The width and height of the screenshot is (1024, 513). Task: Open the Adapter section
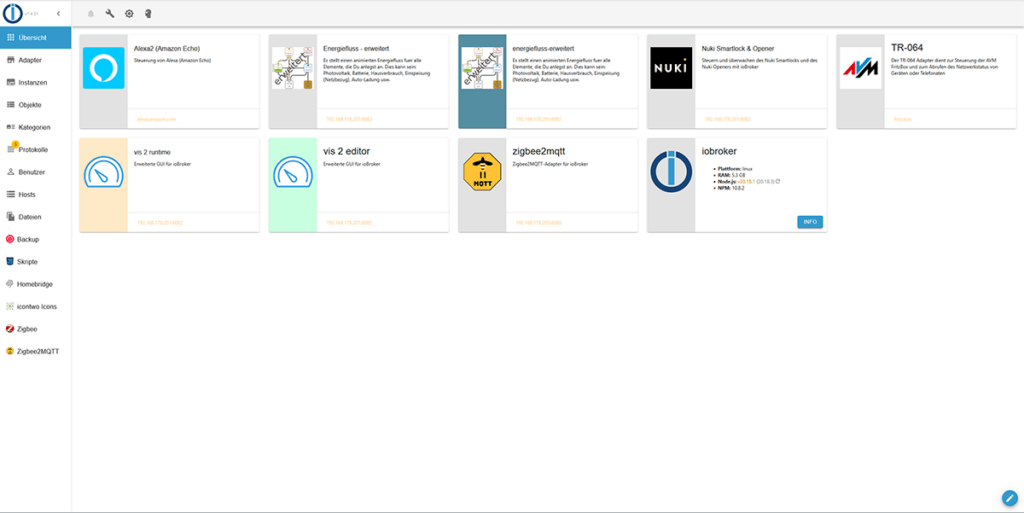click(x=36, y=60)
